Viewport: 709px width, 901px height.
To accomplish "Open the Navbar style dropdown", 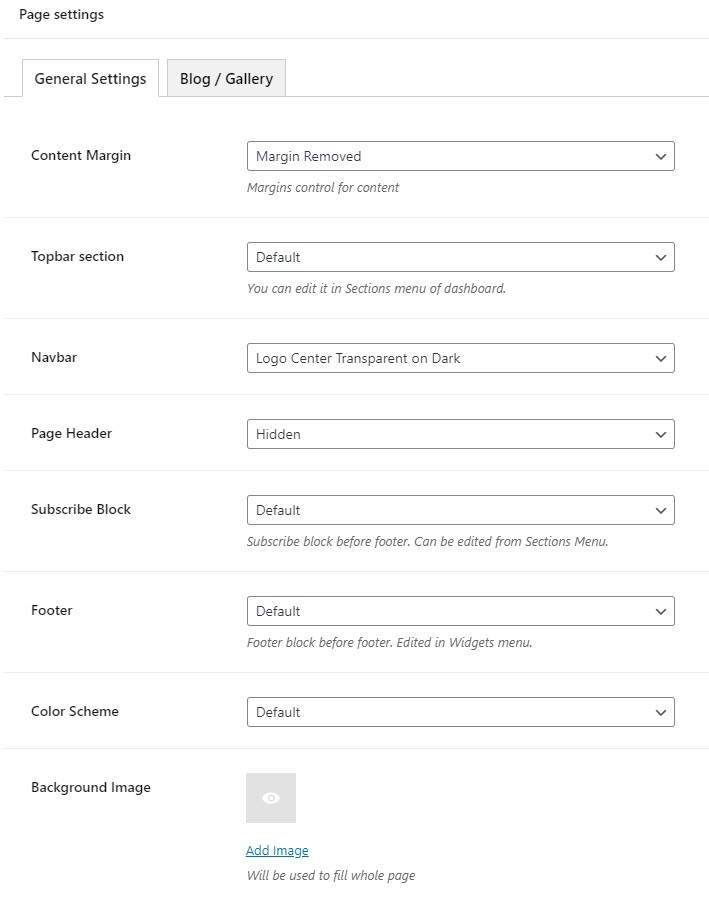I will tap(460, 358).
